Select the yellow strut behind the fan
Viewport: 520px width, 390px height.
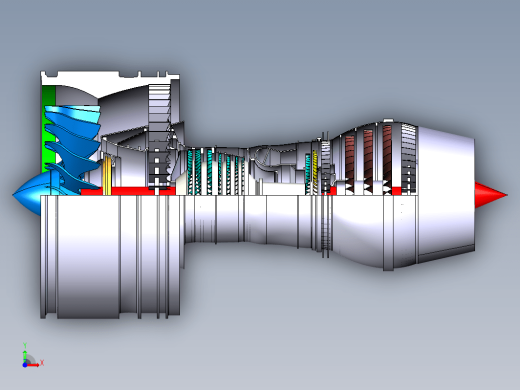tap(107, 175)
